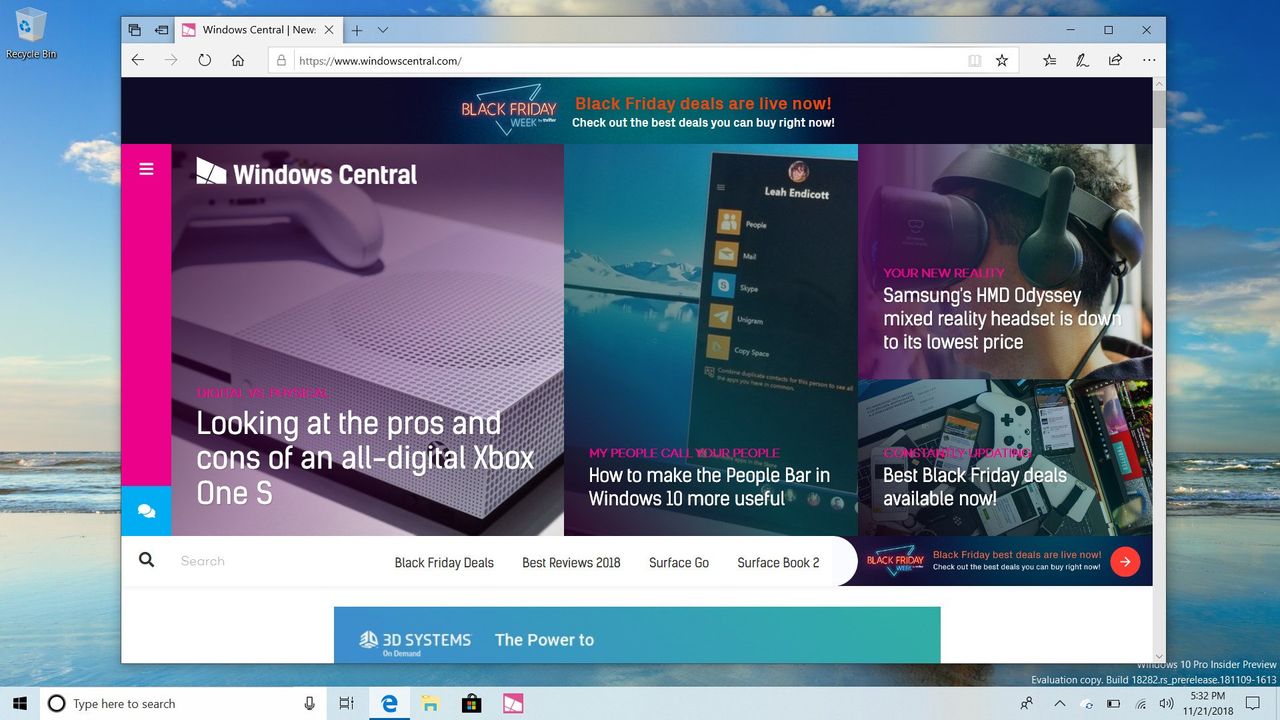The width and height of the screenshot is (1280, 720).
Task: Launch Microsoft Store from taskbar
Action: coord(471,704)
